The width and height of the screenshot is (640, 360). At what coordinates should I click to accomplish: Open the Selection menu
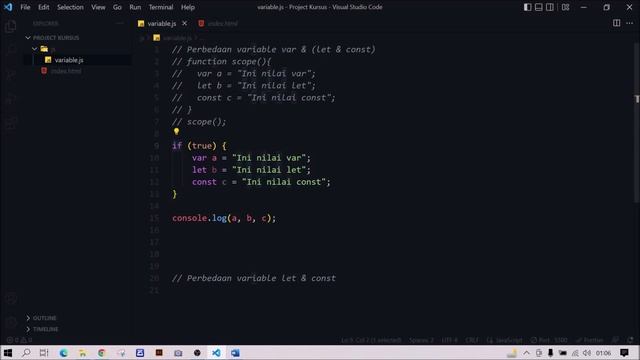[70, 7]
